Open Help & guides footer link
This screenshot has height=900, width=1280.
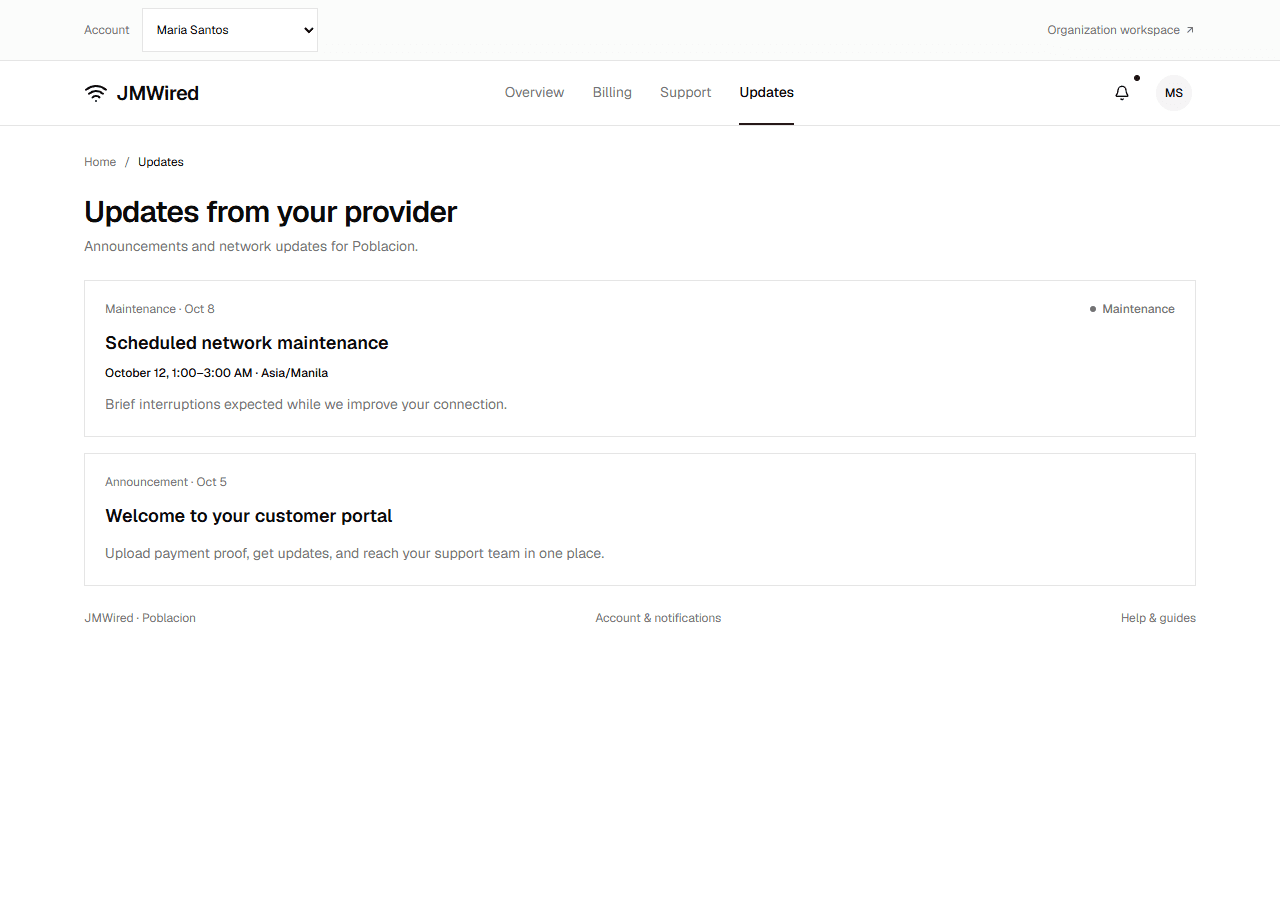coord(1158,618)
